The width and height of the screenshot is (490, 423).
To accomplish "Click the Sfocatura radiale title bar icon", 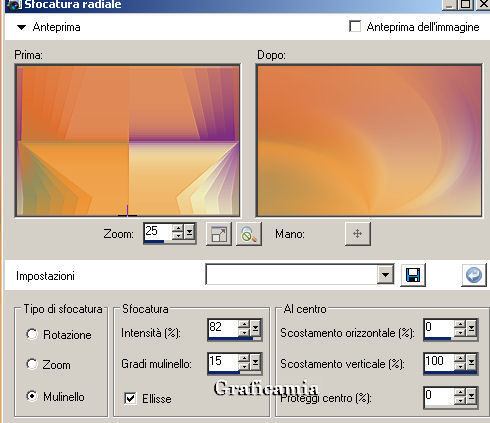I will click(x=13, y=5).
